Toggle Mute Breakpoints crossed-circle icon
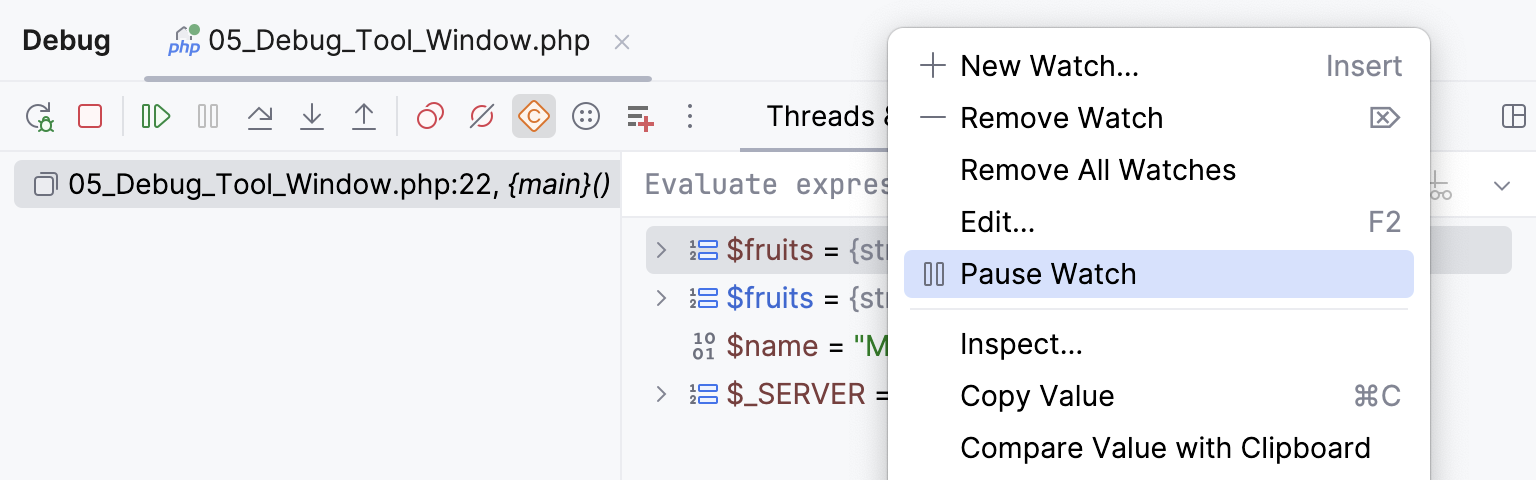The image size is (1536, 480). tap(482, 117)
